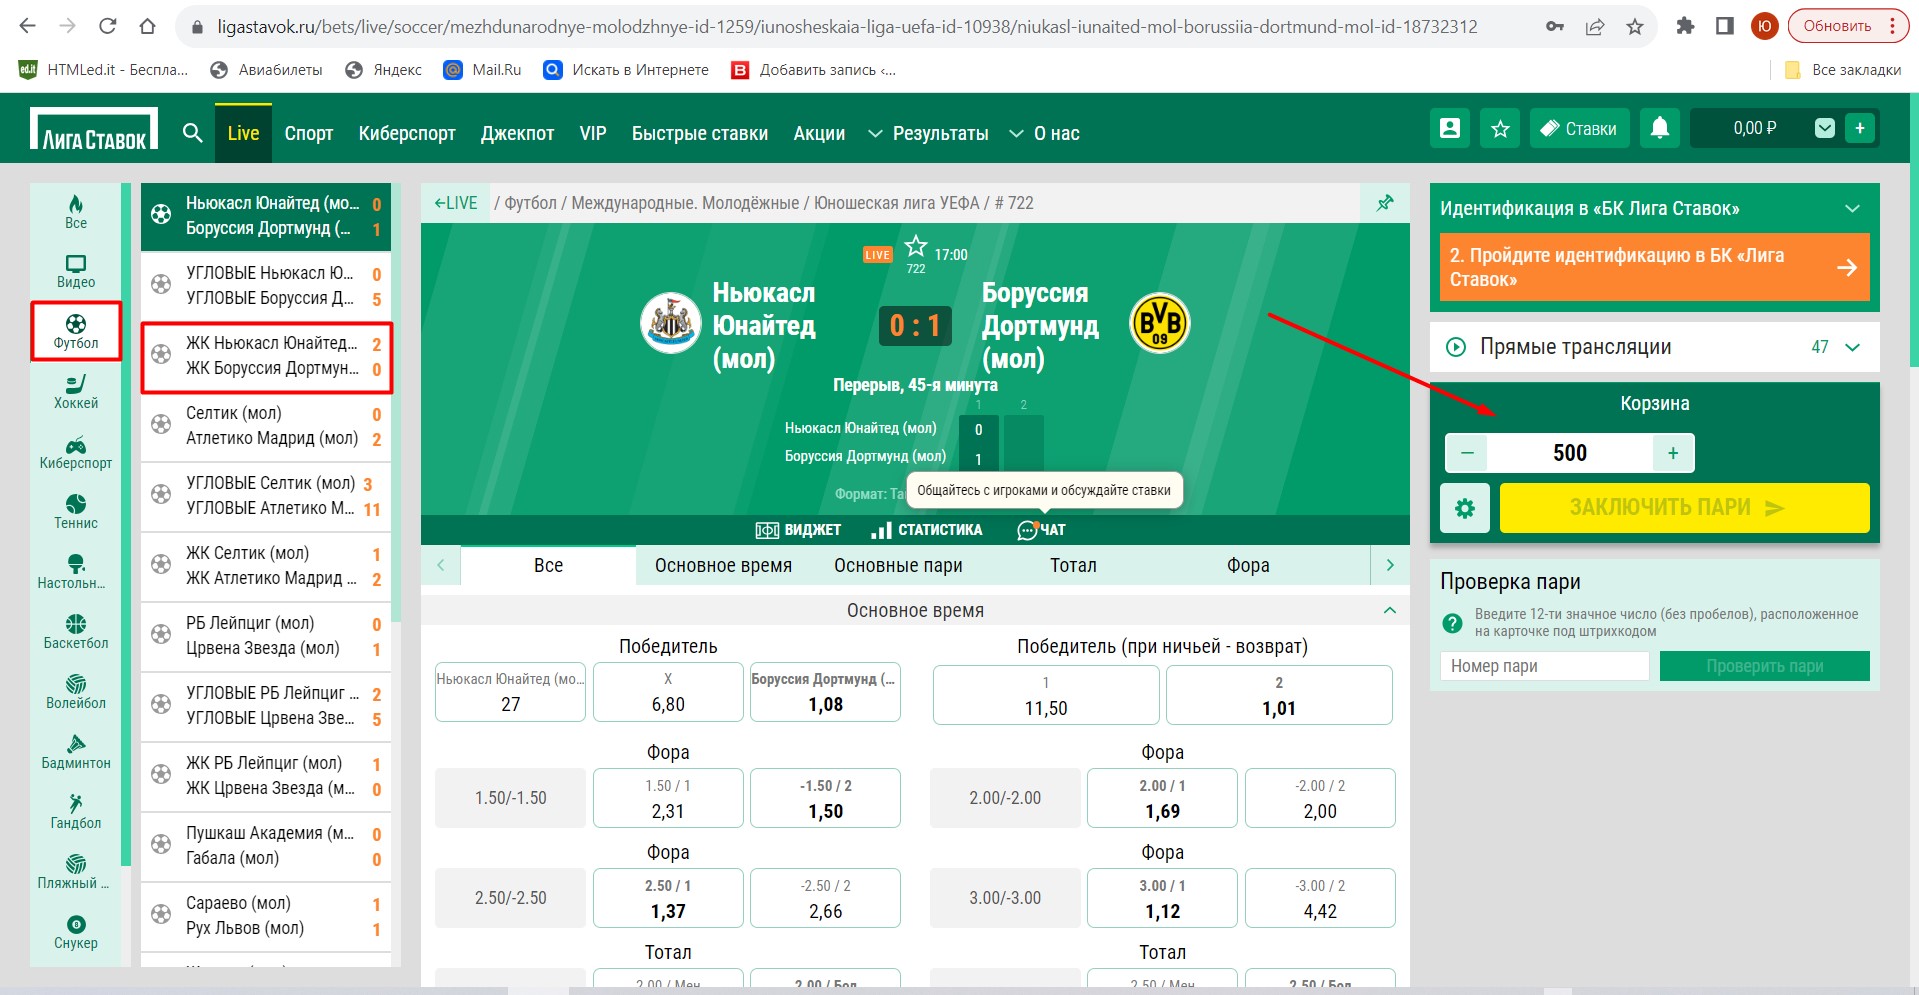The height and width of the screenshot is (995, 1919).
Task: Click the notification bell icon
Action: [1660, 128]
